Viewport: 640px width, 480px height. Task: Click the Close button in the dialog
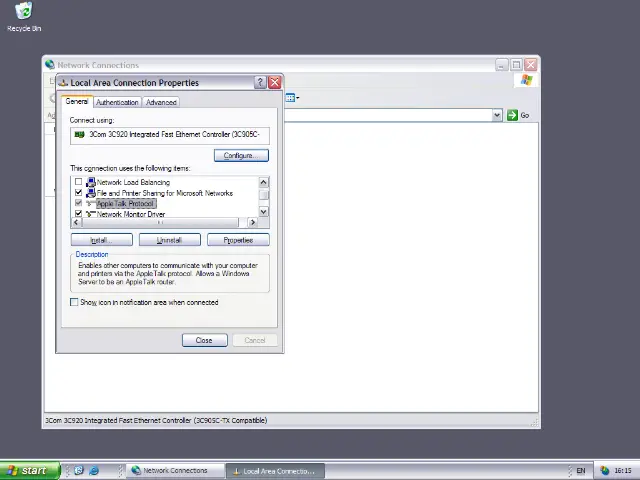204,340
